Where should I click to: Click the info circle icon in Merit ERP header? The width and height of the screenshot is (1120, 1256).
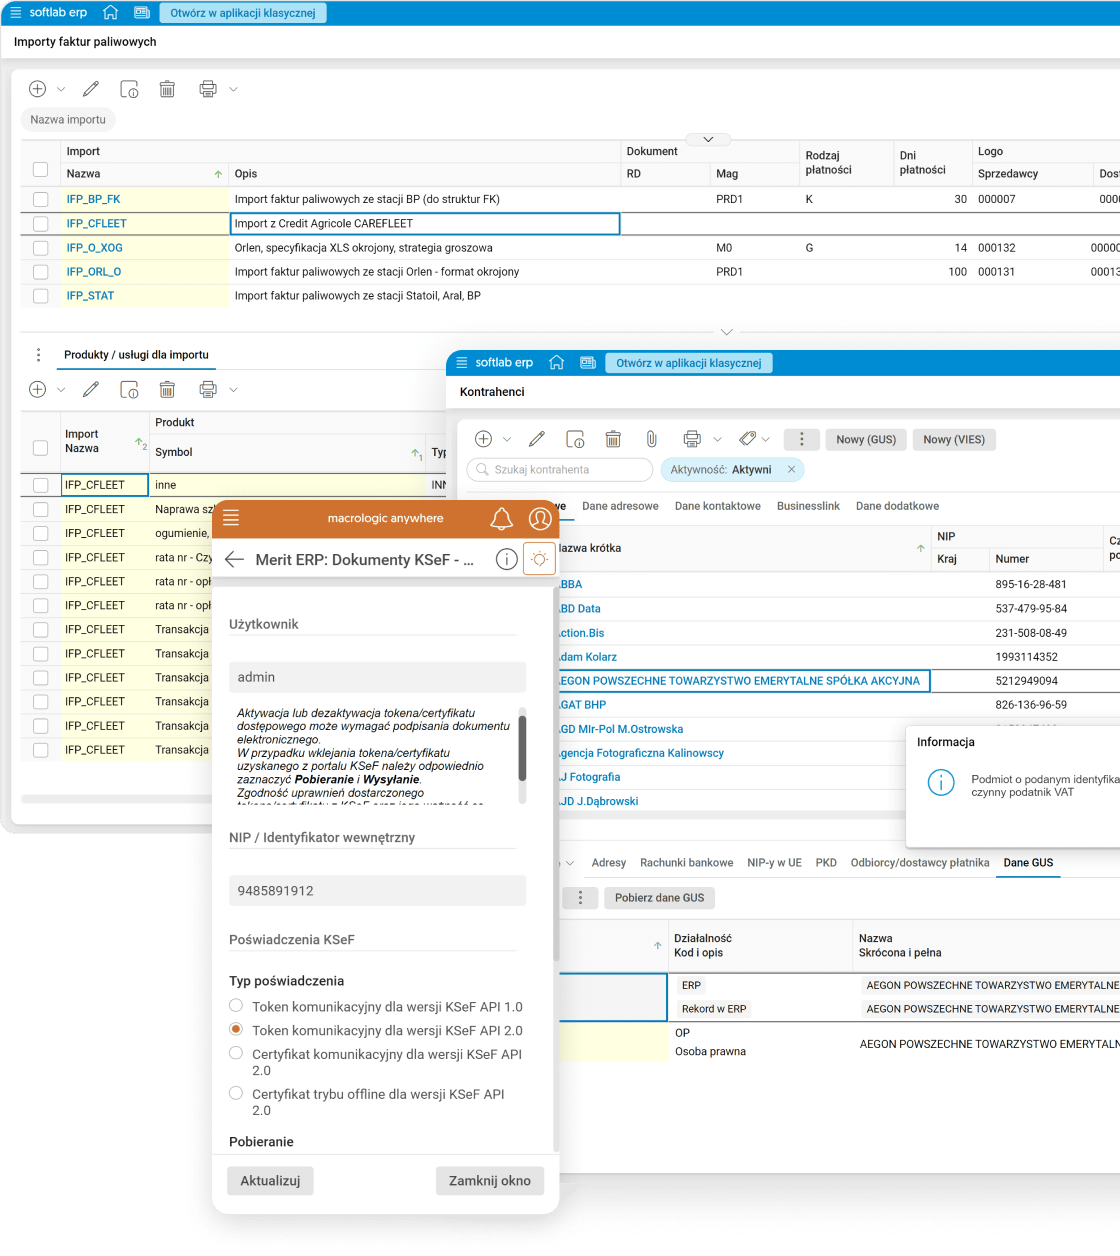[507, 560]
